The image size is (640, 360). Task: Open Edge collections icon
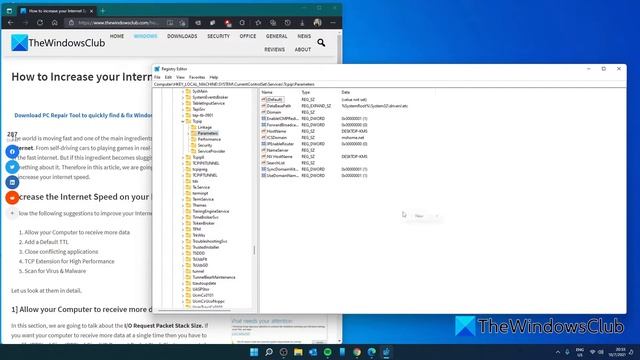pyautogui.click(x=273, y=23)
